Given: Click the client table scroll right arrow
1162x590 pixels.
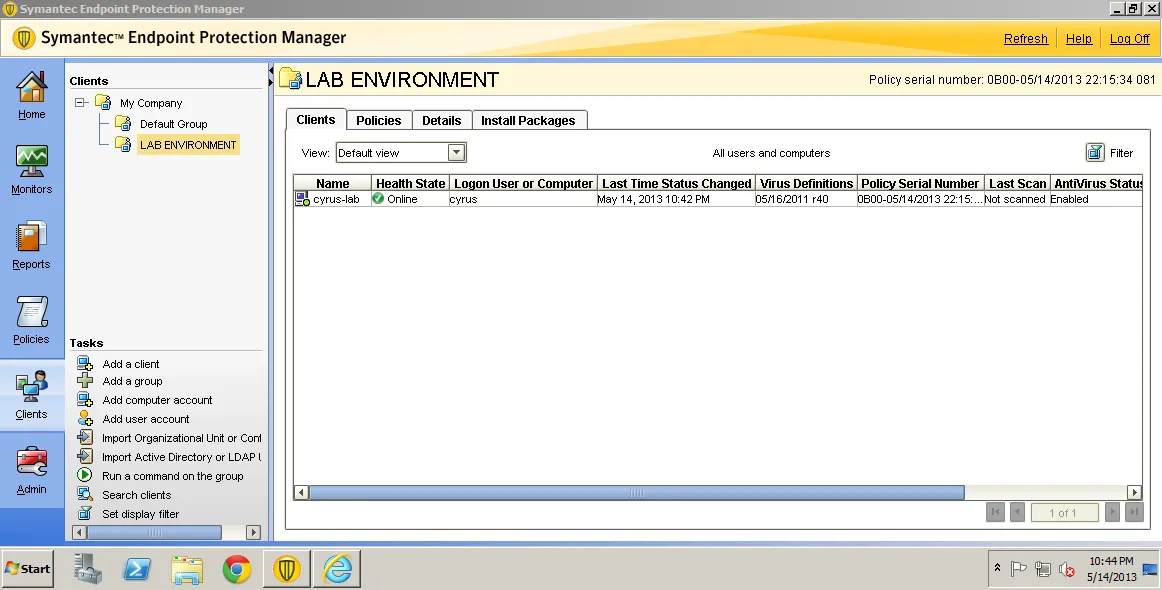Looking at the screenshot, I should point(1135,492).
